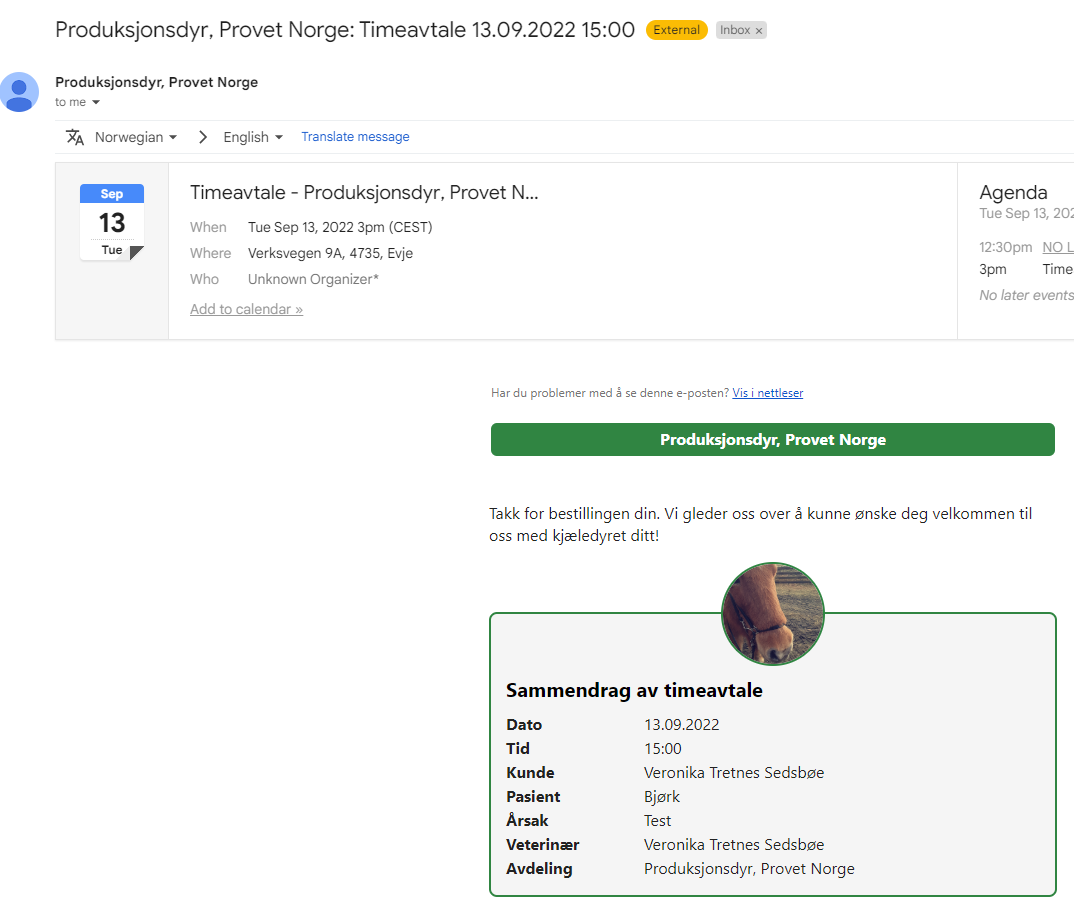Open 'Vis i nettleser' link
Screen dimensions: 1074x910
coord(767,393)
